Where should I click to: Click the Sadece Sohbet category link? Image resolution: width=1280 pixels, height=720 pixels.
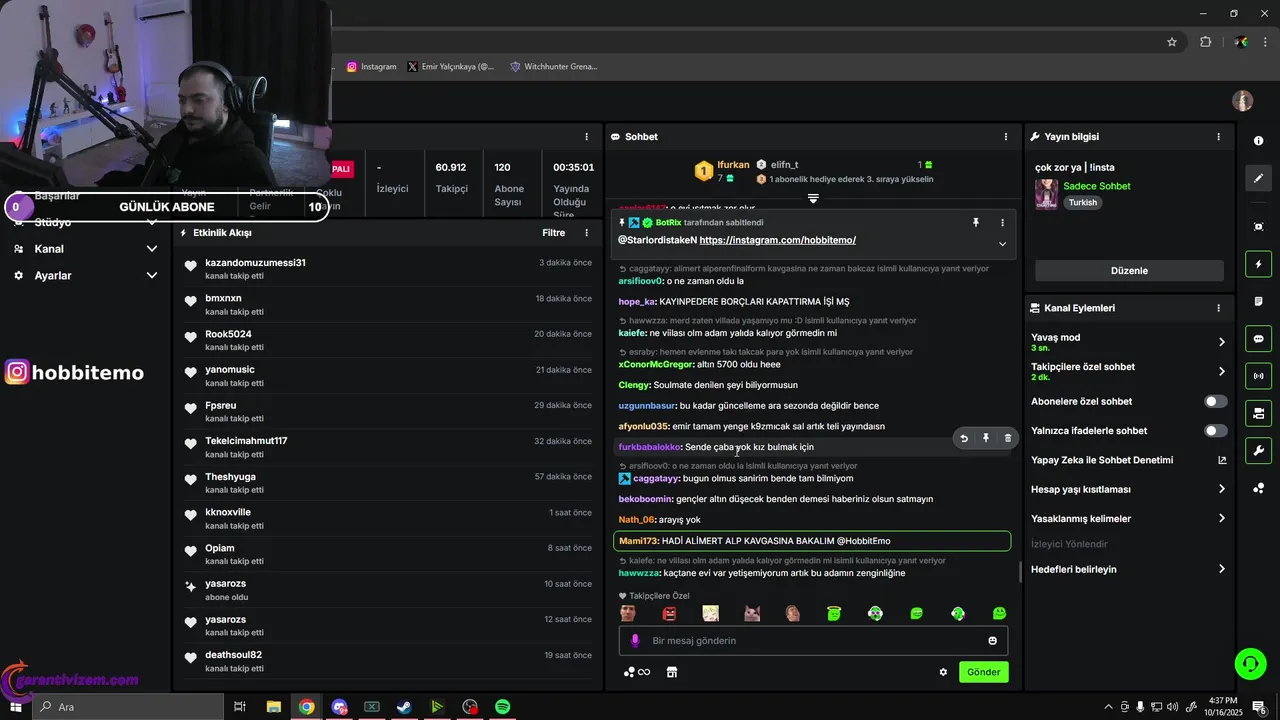point(1097,186)
